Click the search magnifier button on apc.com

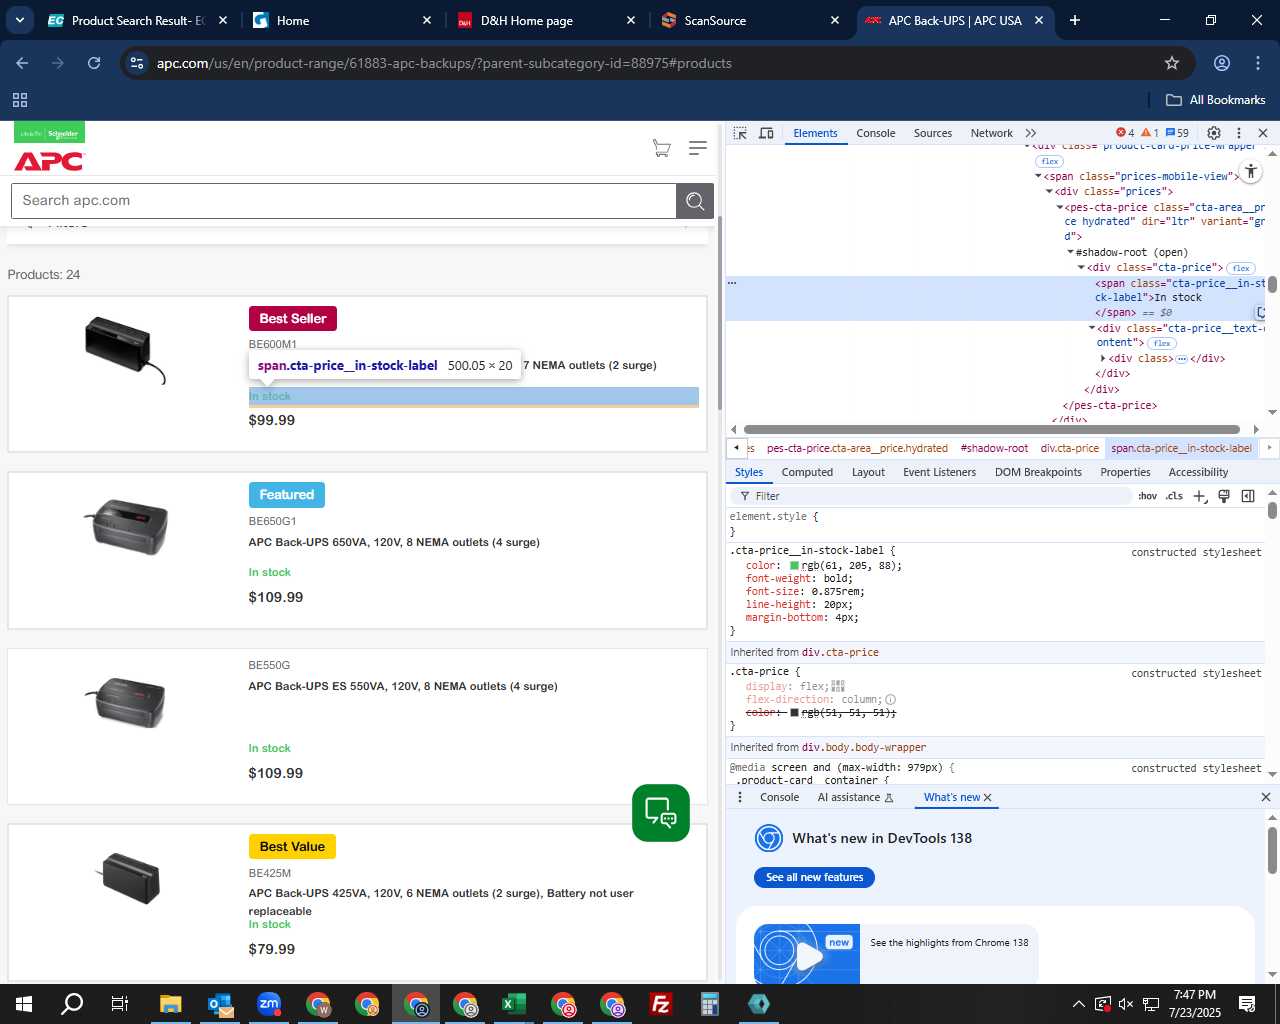[695, 201]
